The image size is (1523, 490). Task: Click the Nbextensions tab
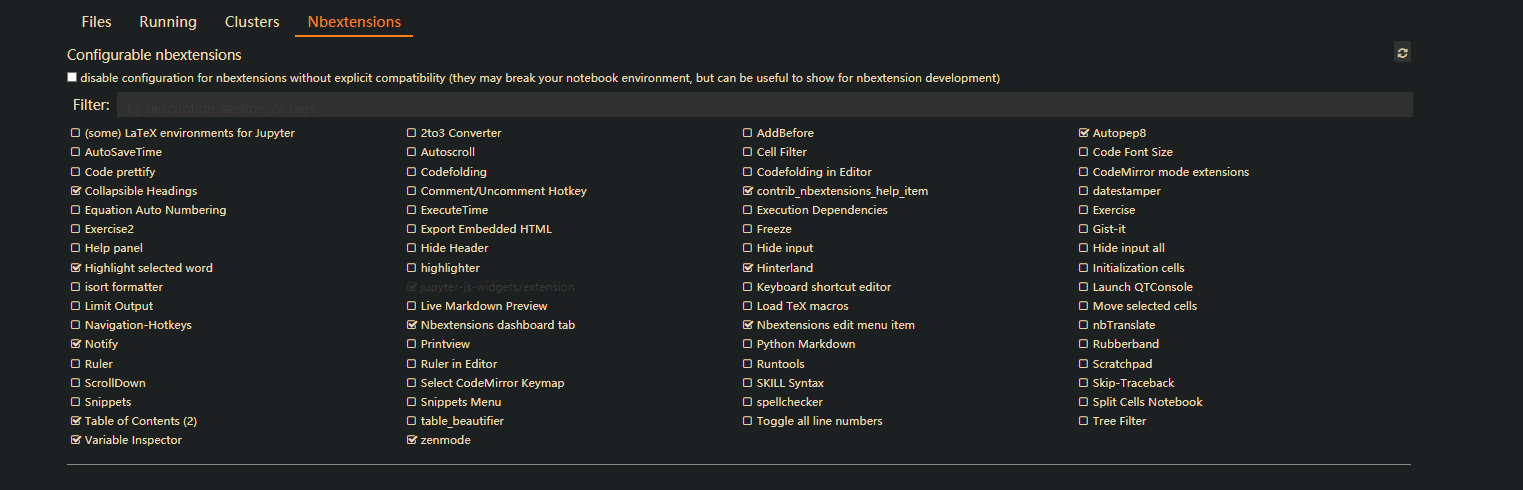354,22
